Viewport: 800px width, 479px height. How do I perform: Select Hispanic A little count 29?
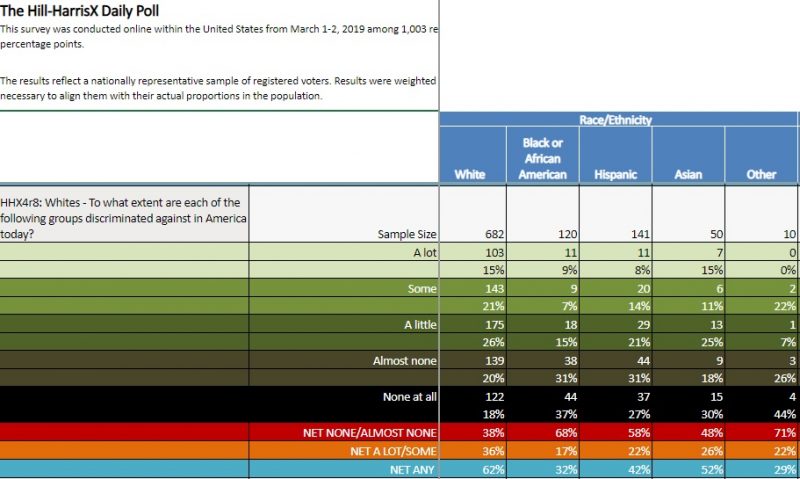[x=643, y=324]
